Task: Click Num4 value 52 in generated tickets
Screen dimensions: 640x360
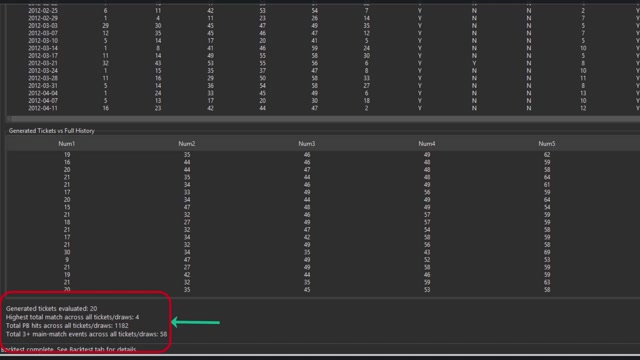Action: (x=427, y=260)
